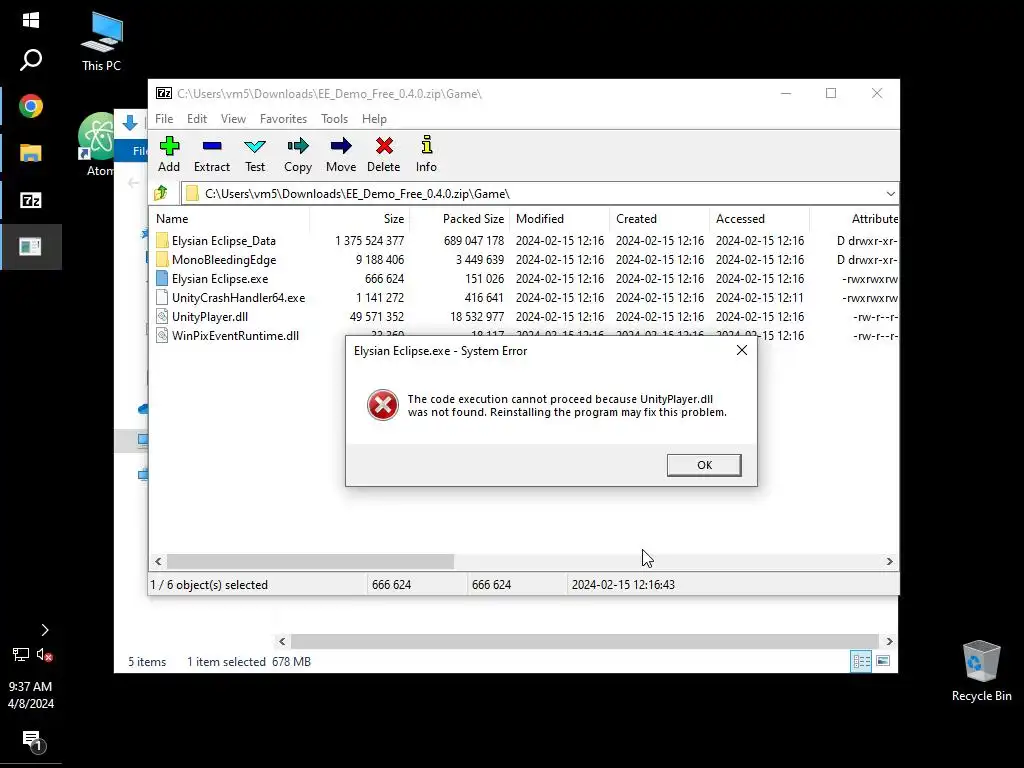The width and height of the screenshot is (1024, 768).
Task: Open the File menu
Action: point(164,119)
